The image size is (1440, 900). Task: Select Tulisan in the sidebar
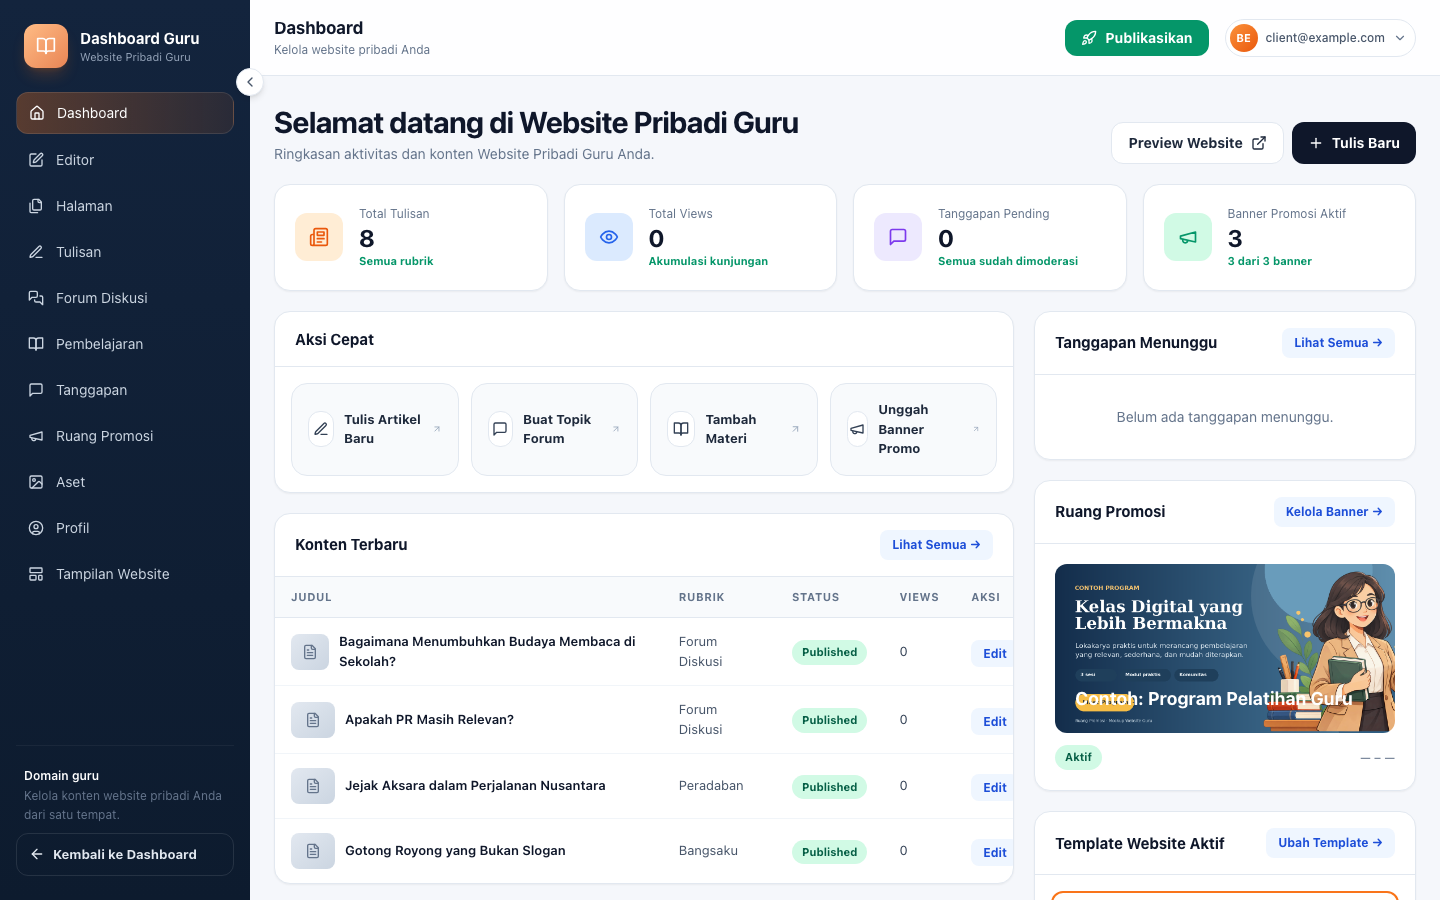click(x=125, y=252)
